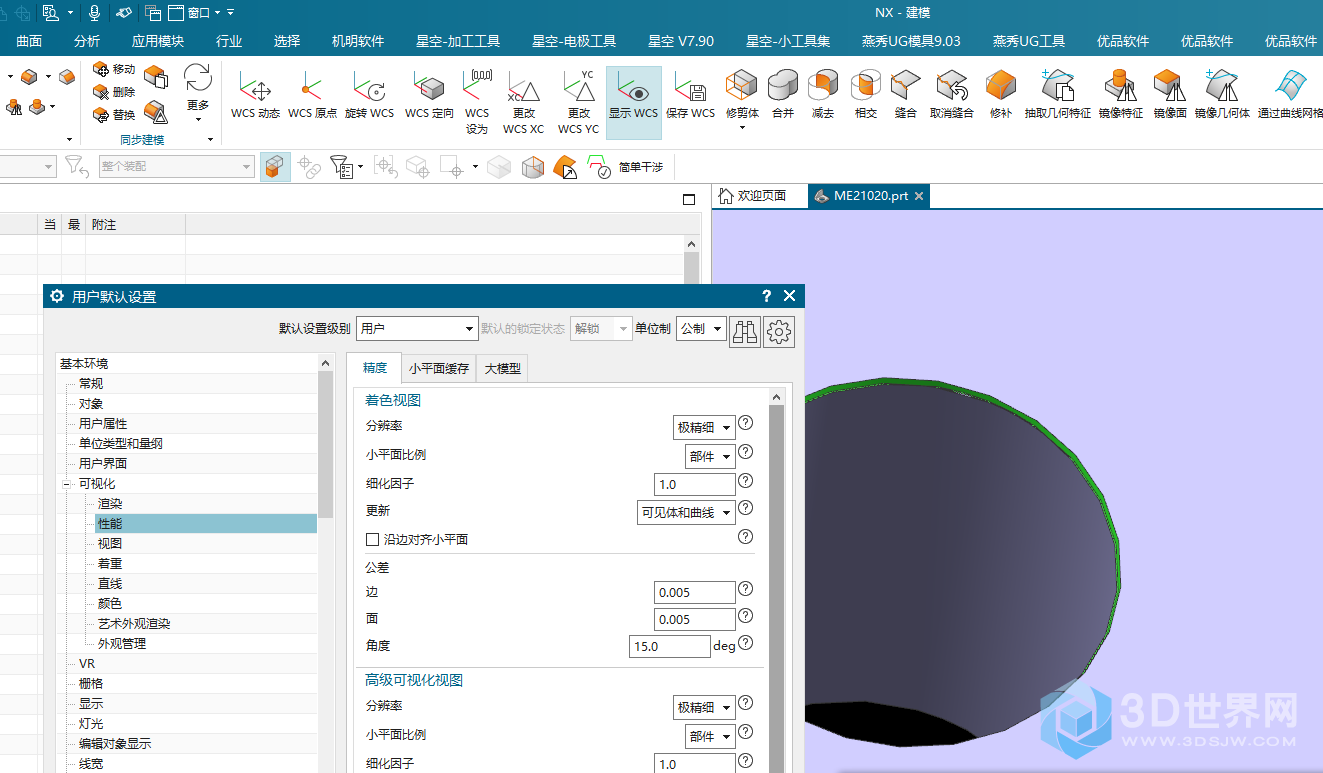Open the 修补 patch tool
Image resolution: width=1323 pixels, height=773 pixels.
pos(1001,95)
